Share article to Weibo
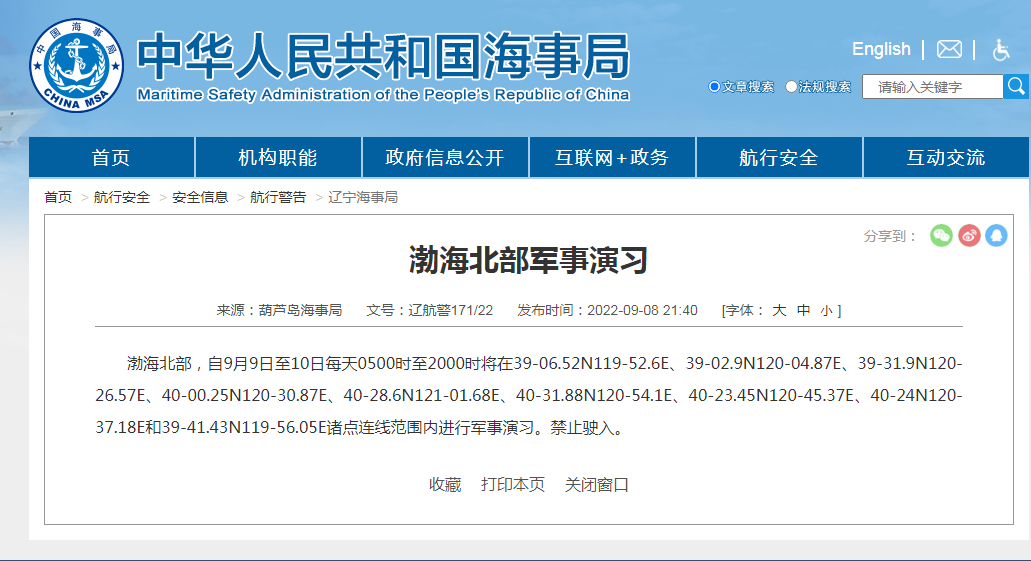Viewport: 1031px width, 561px height. [969, 235]
